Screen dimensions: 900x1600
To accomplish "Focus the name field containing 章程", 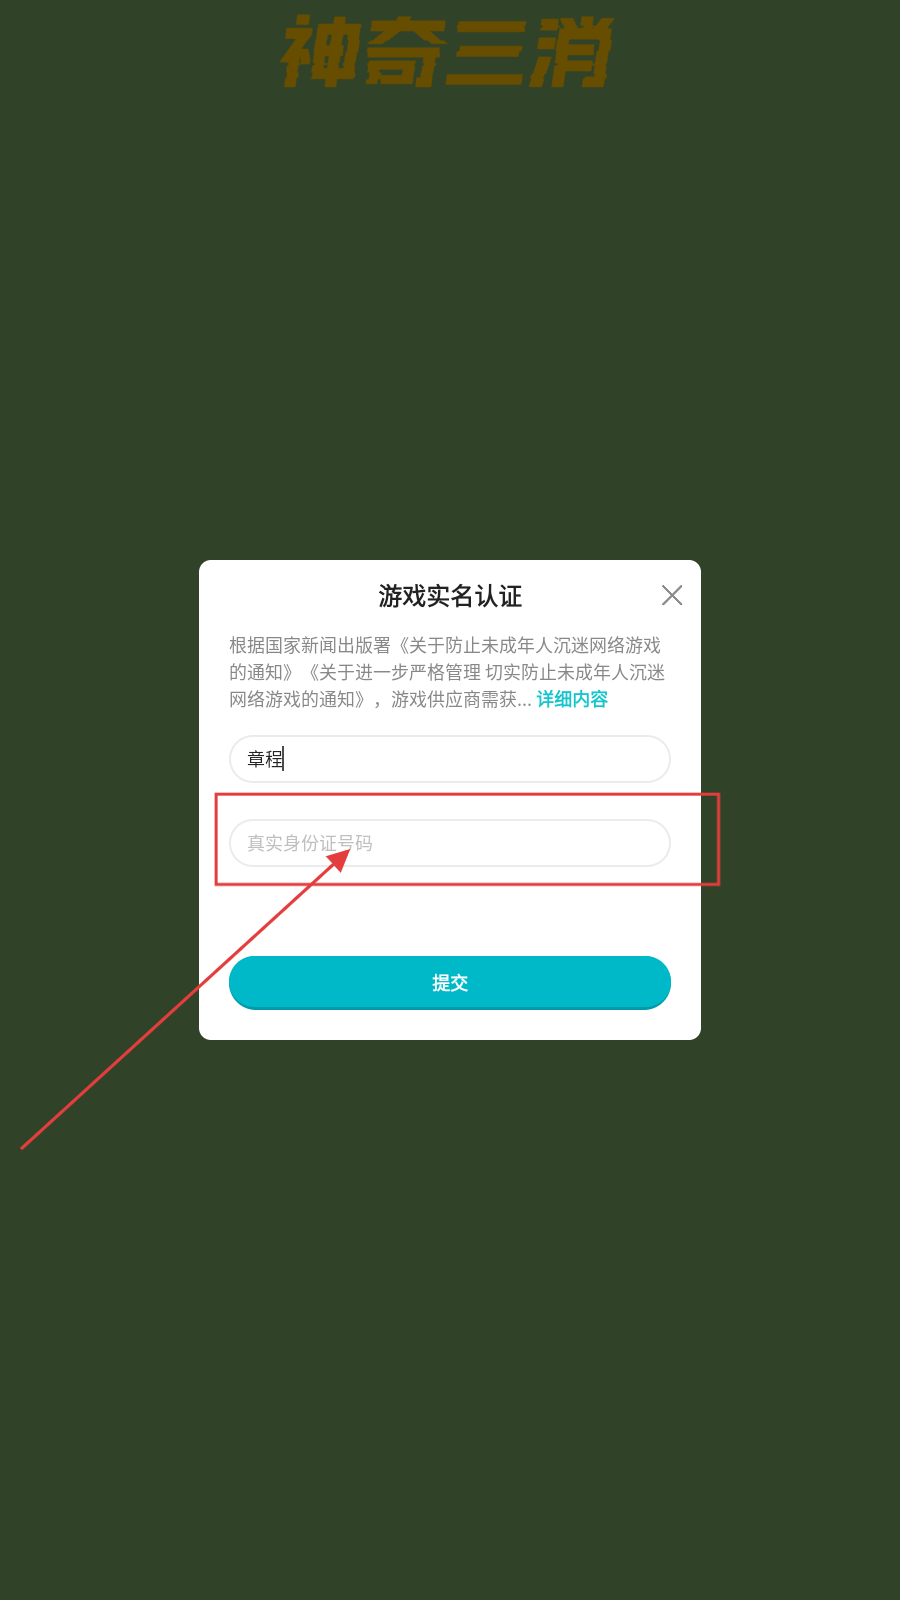I will pos(450,759).
